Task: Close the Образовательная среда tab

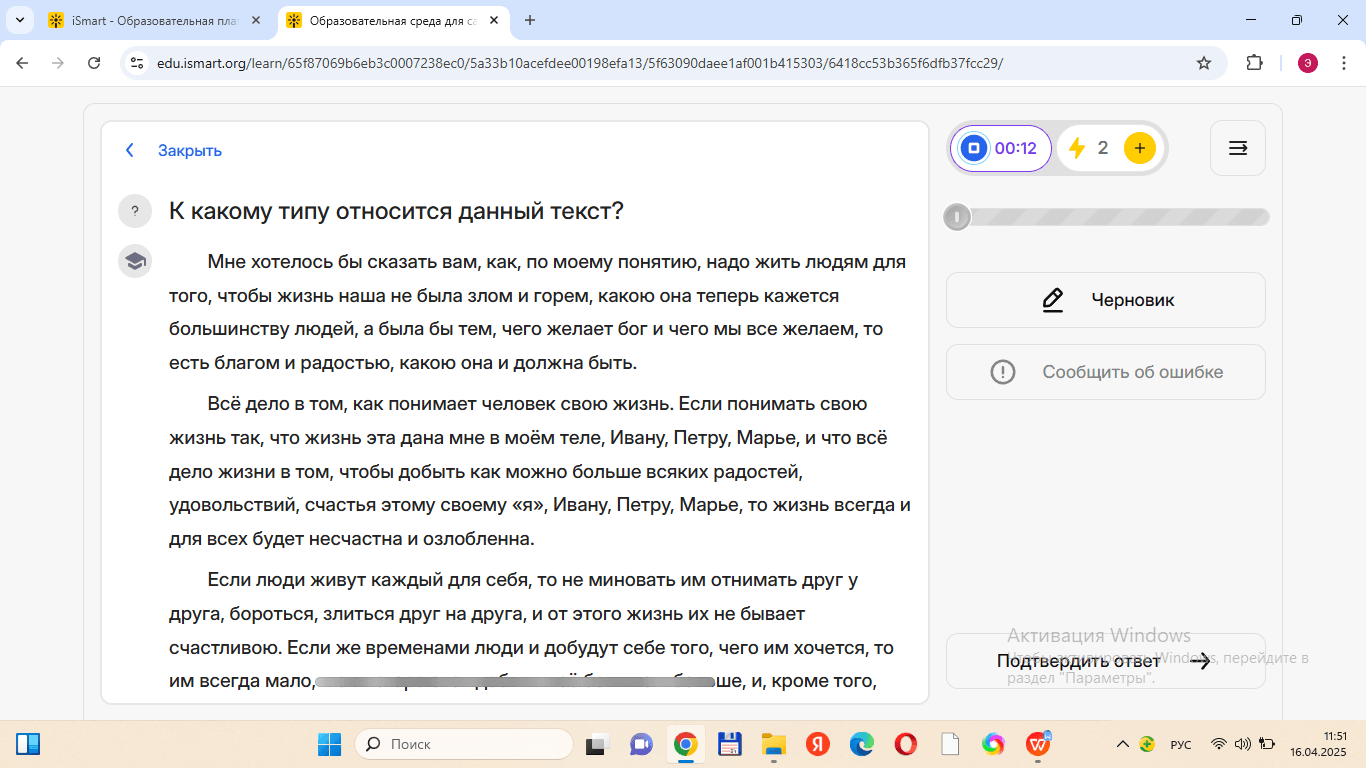Action: pos(493,20)
